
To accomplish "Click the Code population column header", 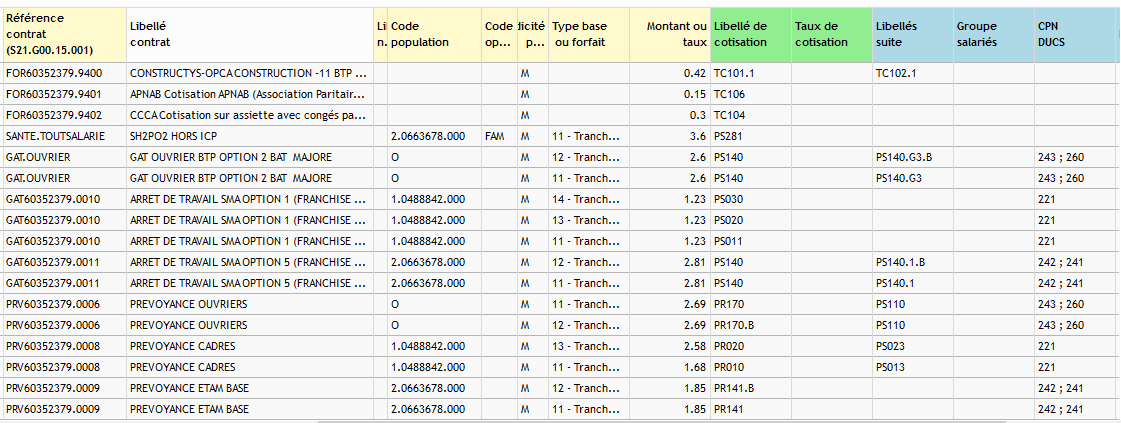I will [x=434, y=34].
